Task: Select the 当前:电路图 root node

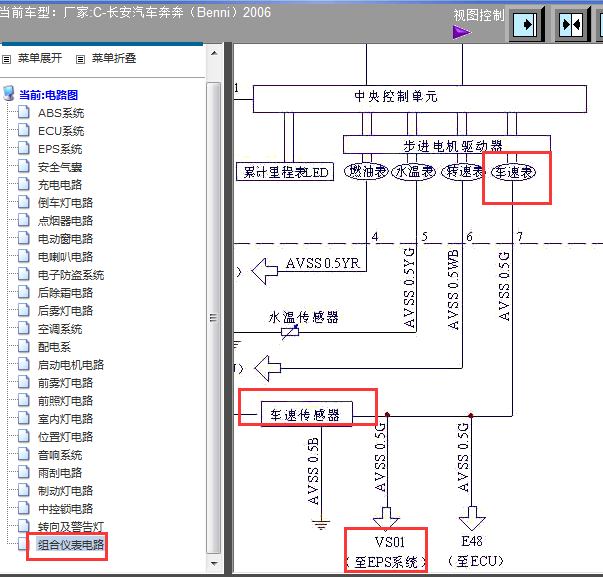Action: [x=48, y=95]
